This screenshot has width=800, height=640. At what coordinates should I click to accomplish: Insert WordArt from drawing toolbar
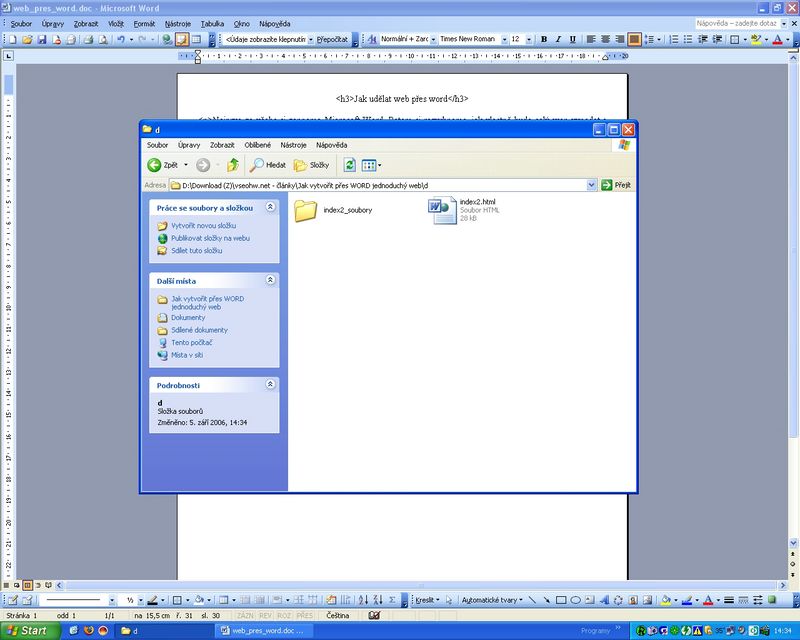(604, 600)
